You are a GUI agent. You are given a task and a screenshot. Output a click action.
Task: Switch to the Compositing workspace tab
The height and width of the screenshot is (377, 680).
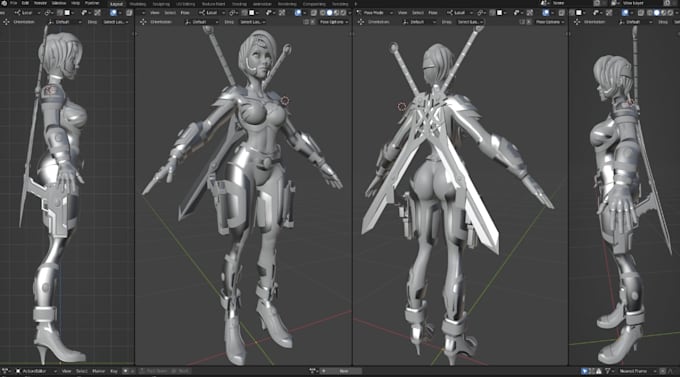click(x=314, y=4)
